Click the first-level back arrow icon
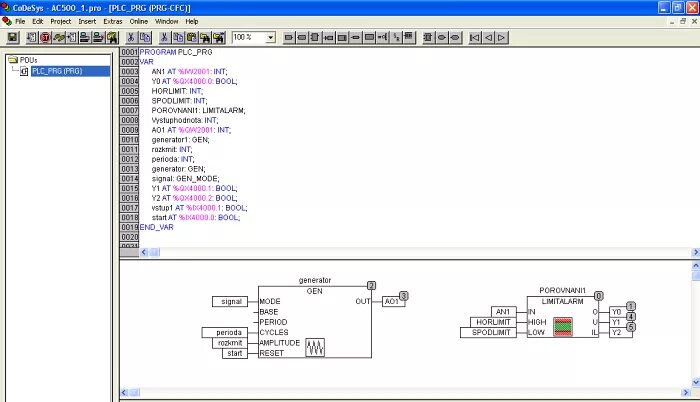This screenshot has height=402, width=700. (x=475, y=38)
